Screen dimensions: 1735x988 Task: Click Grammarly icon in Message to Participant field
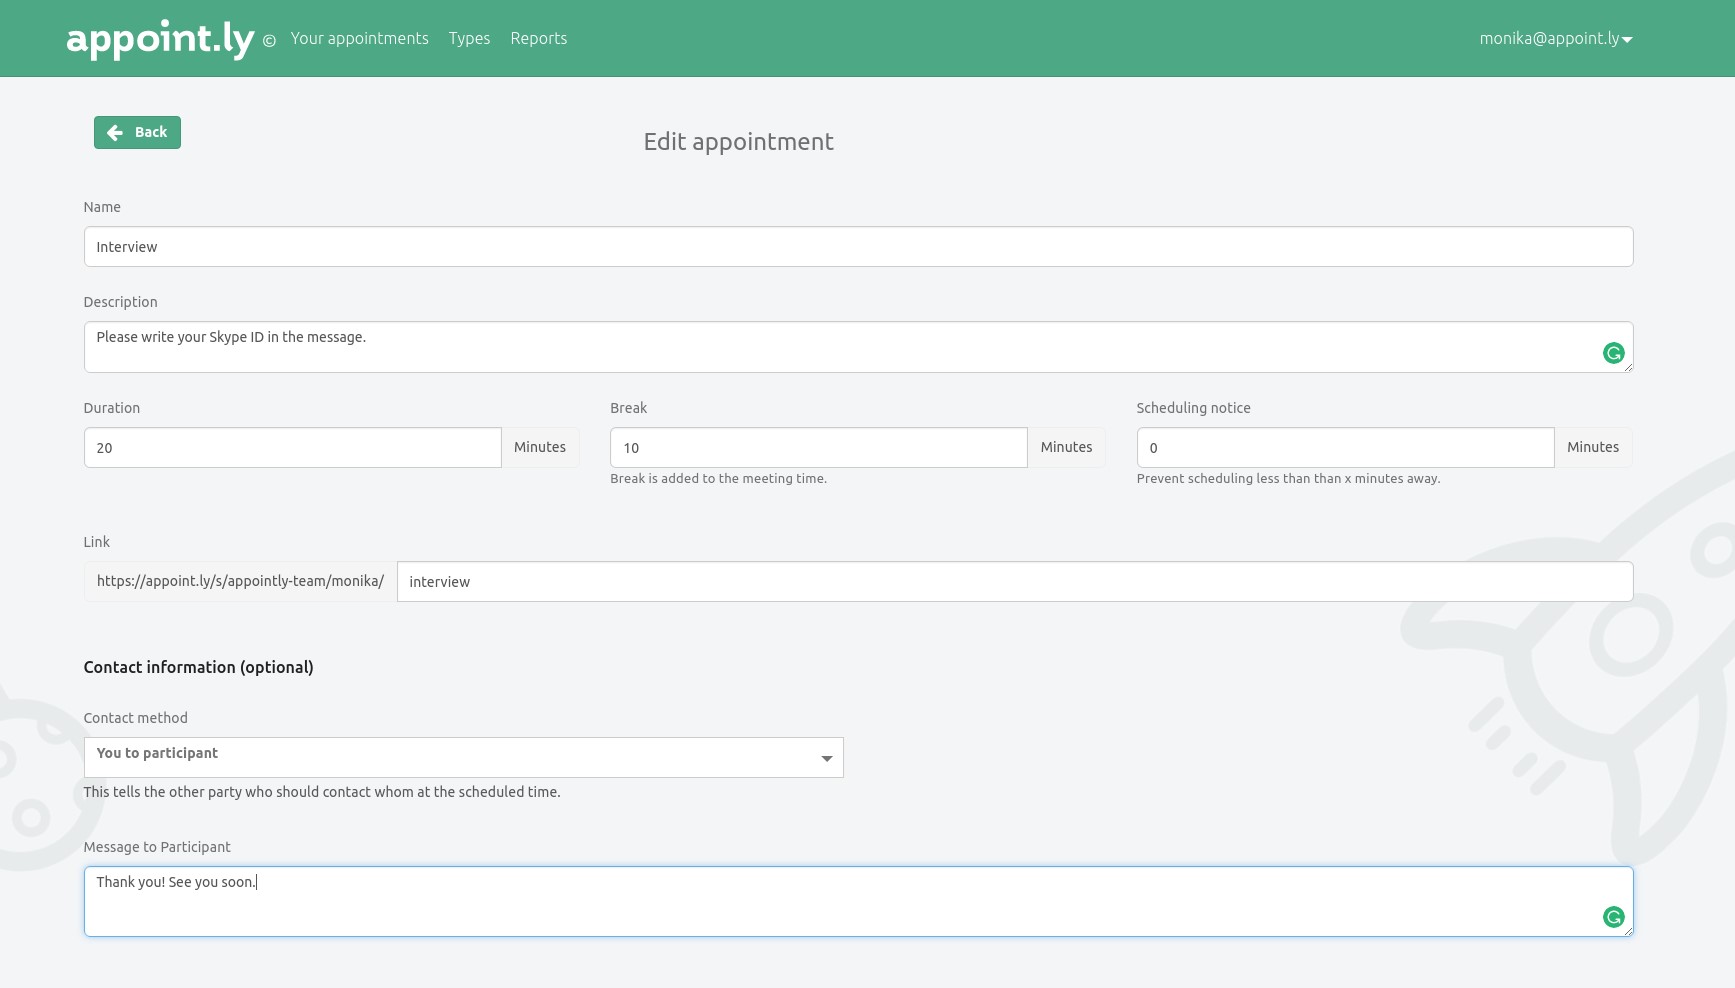[x=1613, y=917]
